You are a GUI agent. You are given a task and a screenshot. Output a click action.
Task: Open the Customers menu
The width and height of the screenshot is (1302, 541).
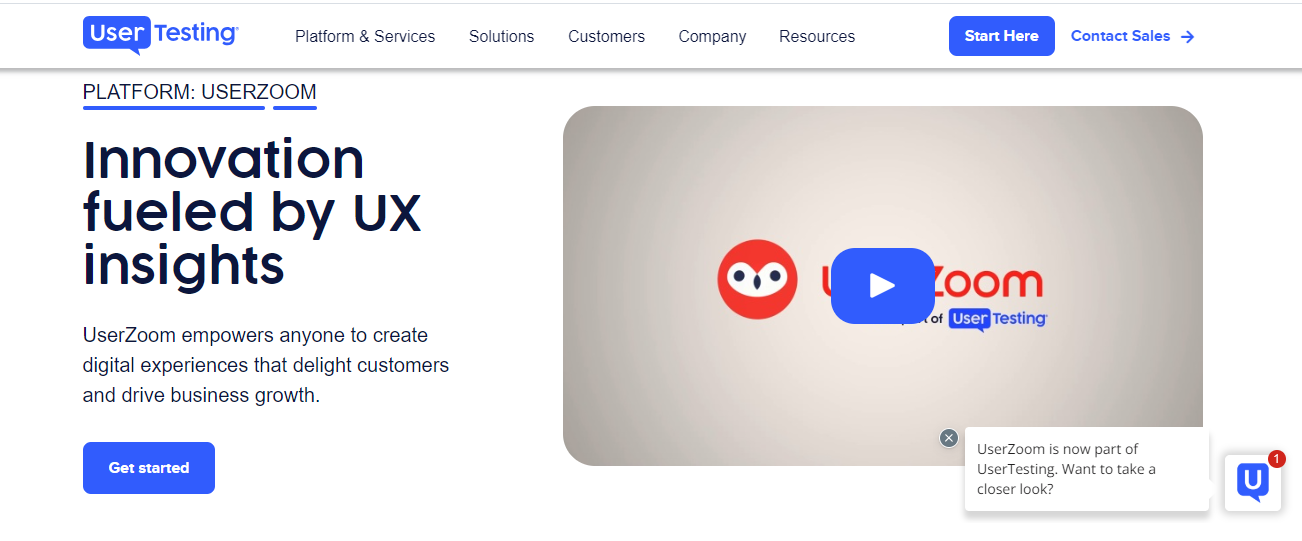(607, 36)
